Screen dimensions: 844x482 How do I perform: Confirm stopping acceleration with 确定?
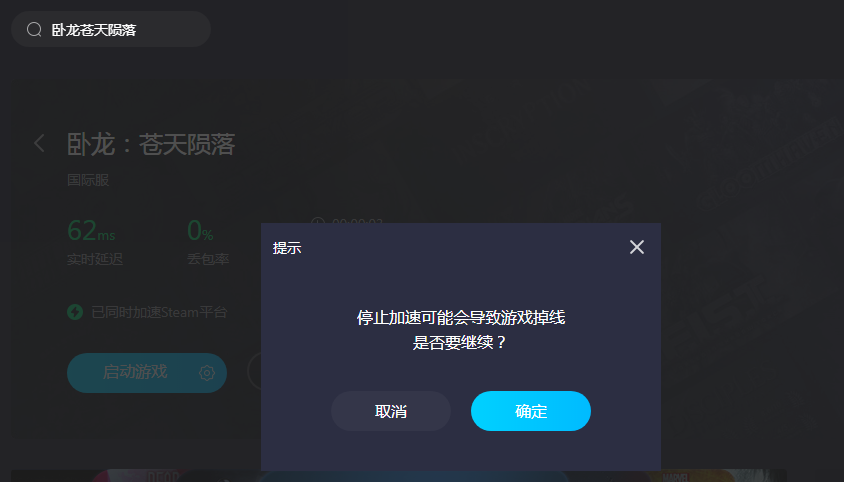point(531,411)
